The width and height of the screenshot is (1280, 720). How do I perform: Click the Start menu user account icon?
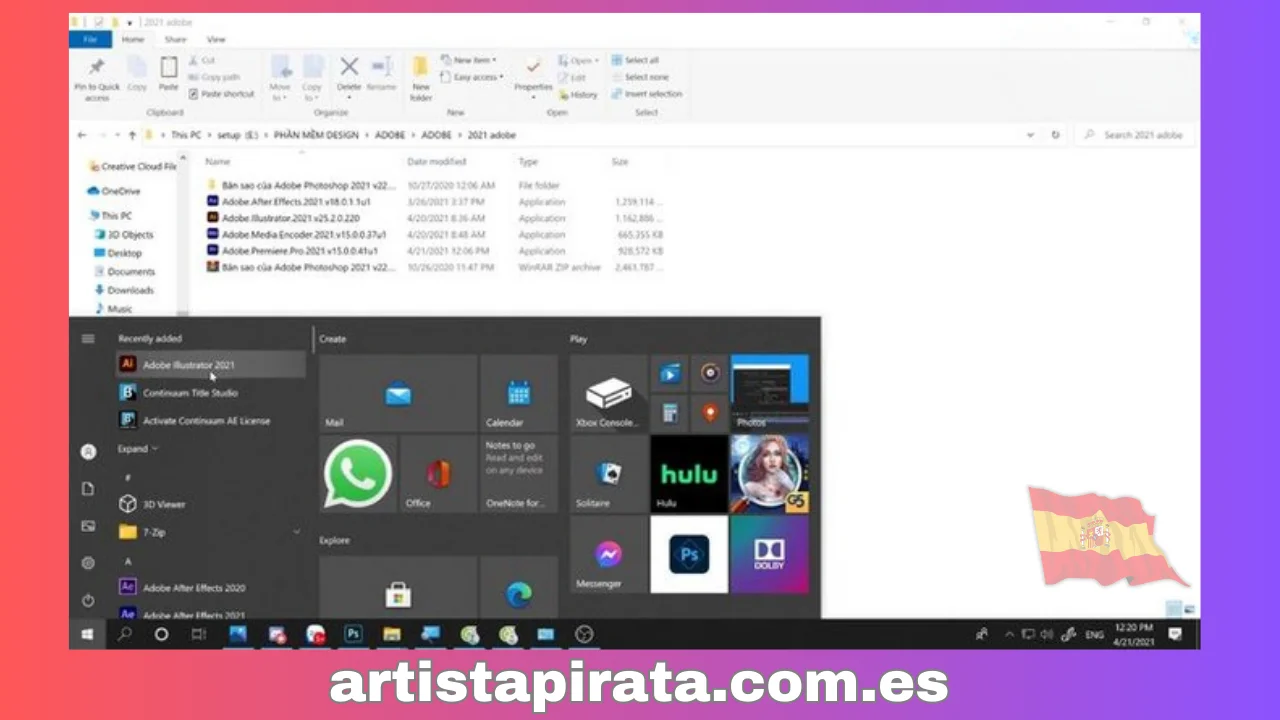(88, 452)
